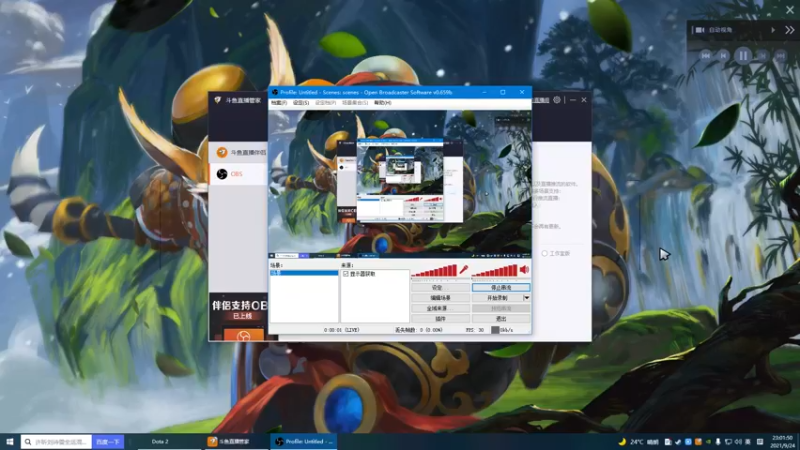Open the 设定(S) menu in OBS
This screenshot has width=800, height=450.
[x=301, y=103]
